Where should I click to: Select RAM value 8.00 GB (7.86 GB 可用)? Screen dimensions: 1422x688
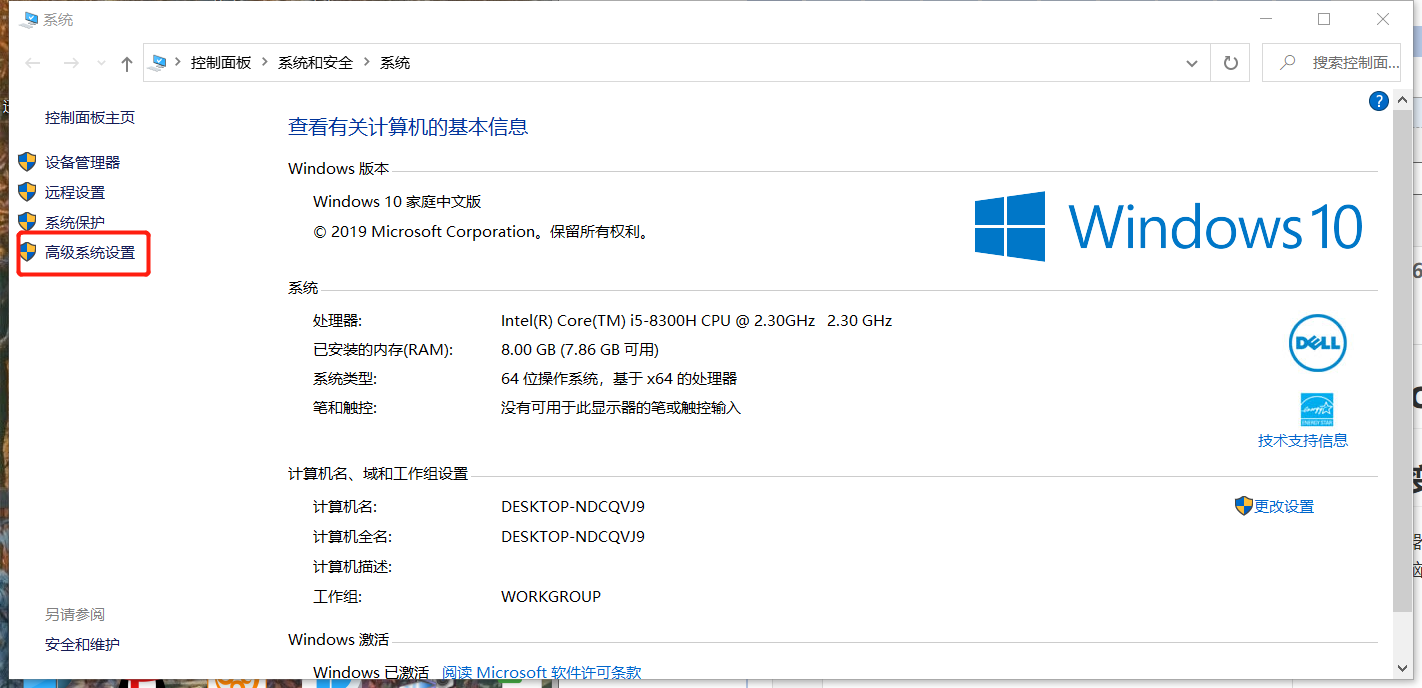580,350
